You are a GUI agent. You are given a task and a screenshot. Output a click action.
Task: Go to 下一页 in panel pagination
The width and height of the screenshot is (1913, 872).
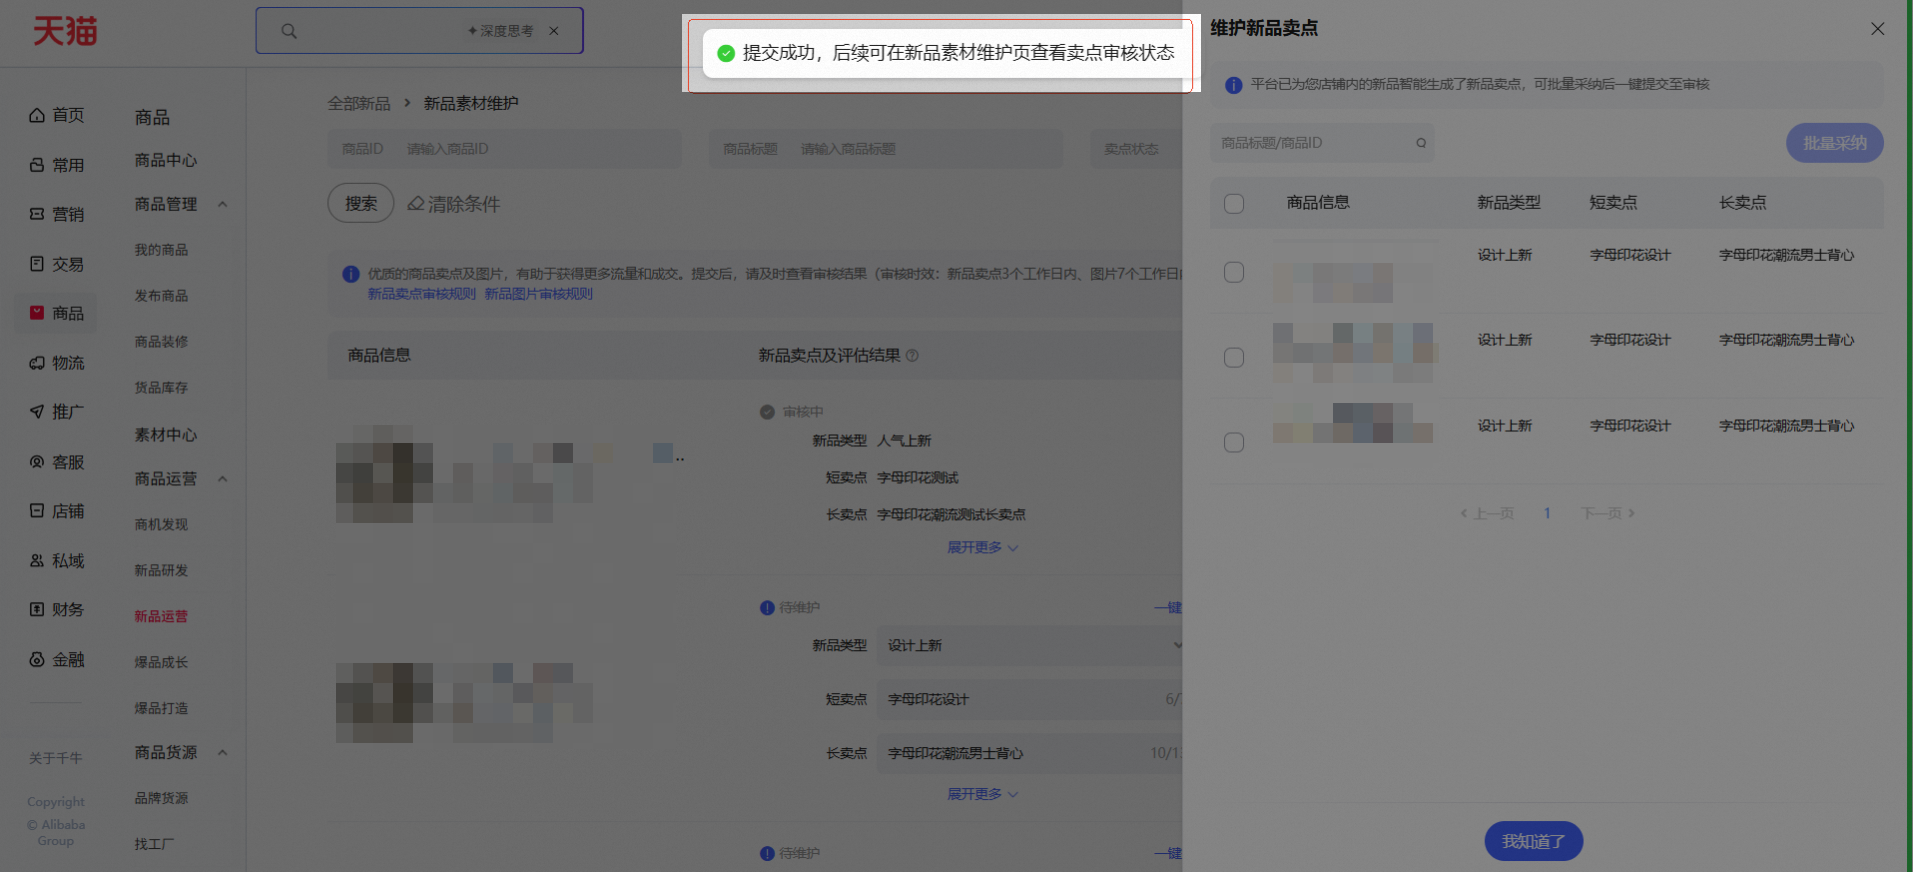1608,513
